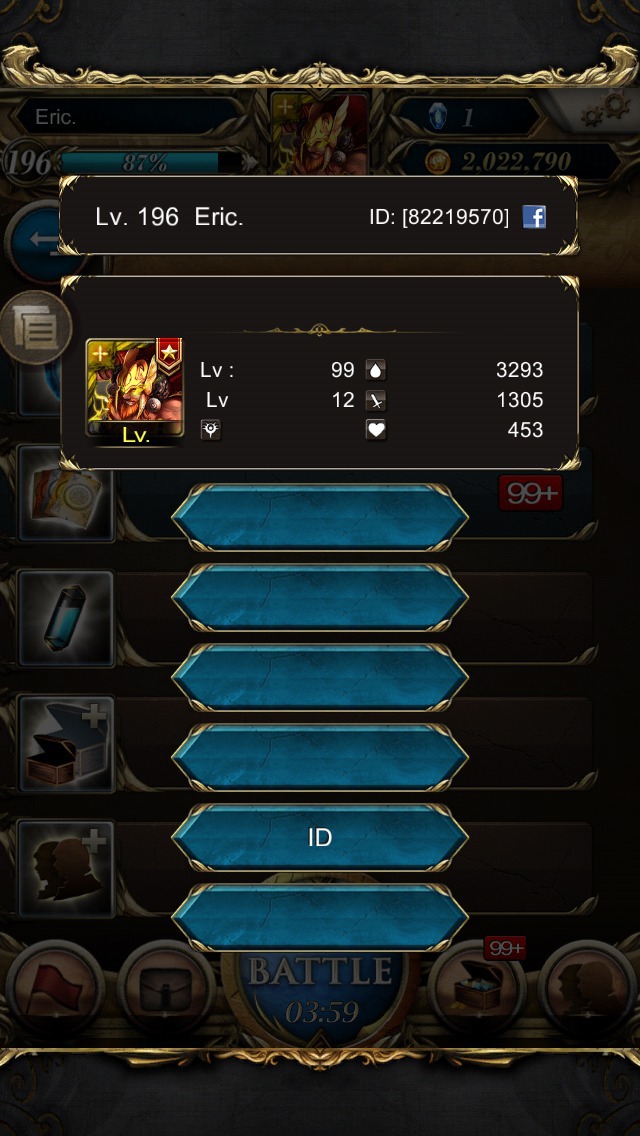Click the blue button labeled ID
Screen dimensions: 640x1136
[320, 838]
